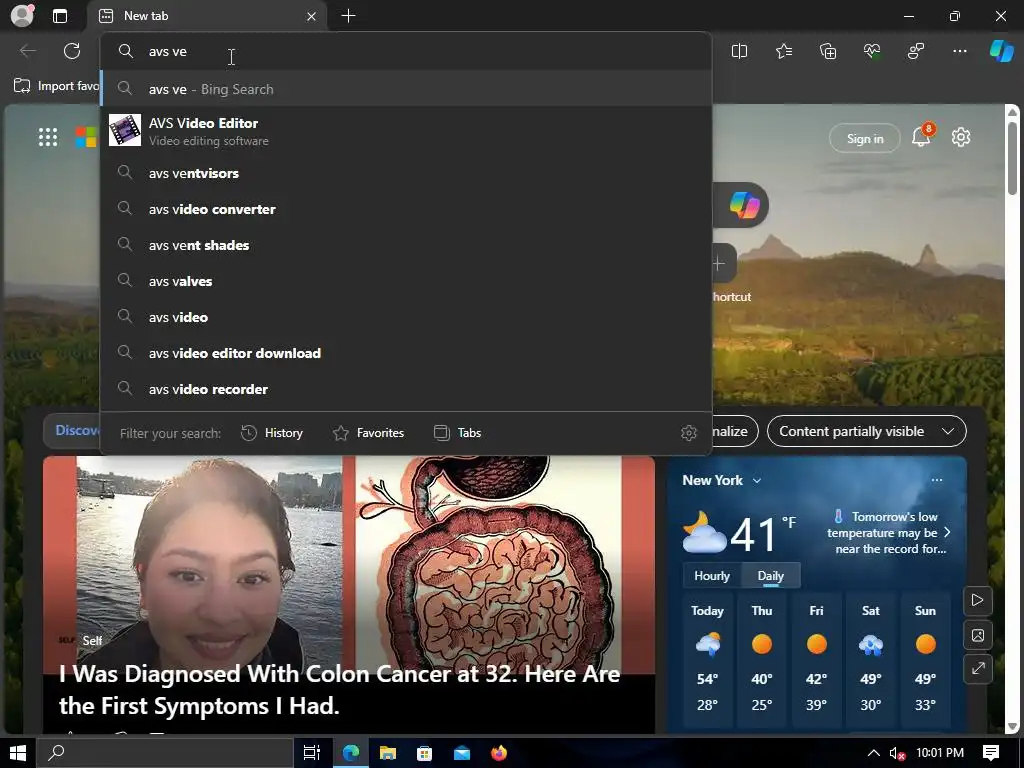Expand Content partially visible dropdown
1024x768 pixels.
867,431
